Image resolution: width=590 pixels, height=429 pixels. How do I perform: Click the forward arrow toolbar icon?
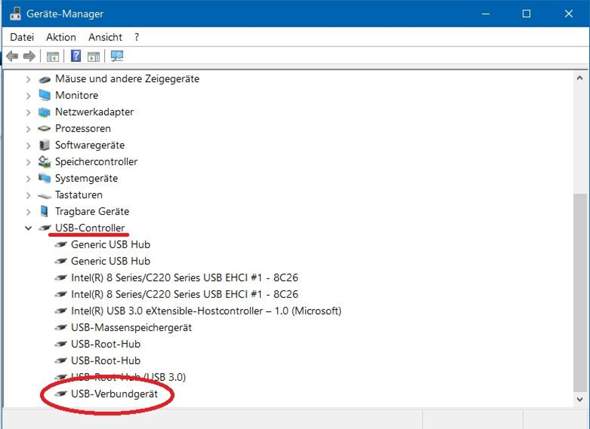tap(29, 56)
